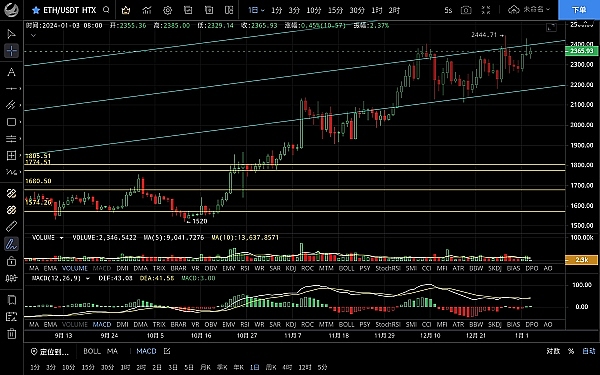600x375 pixels.
Task: Toggle ETH/USDT favorite star
Action: click(36, 10)
